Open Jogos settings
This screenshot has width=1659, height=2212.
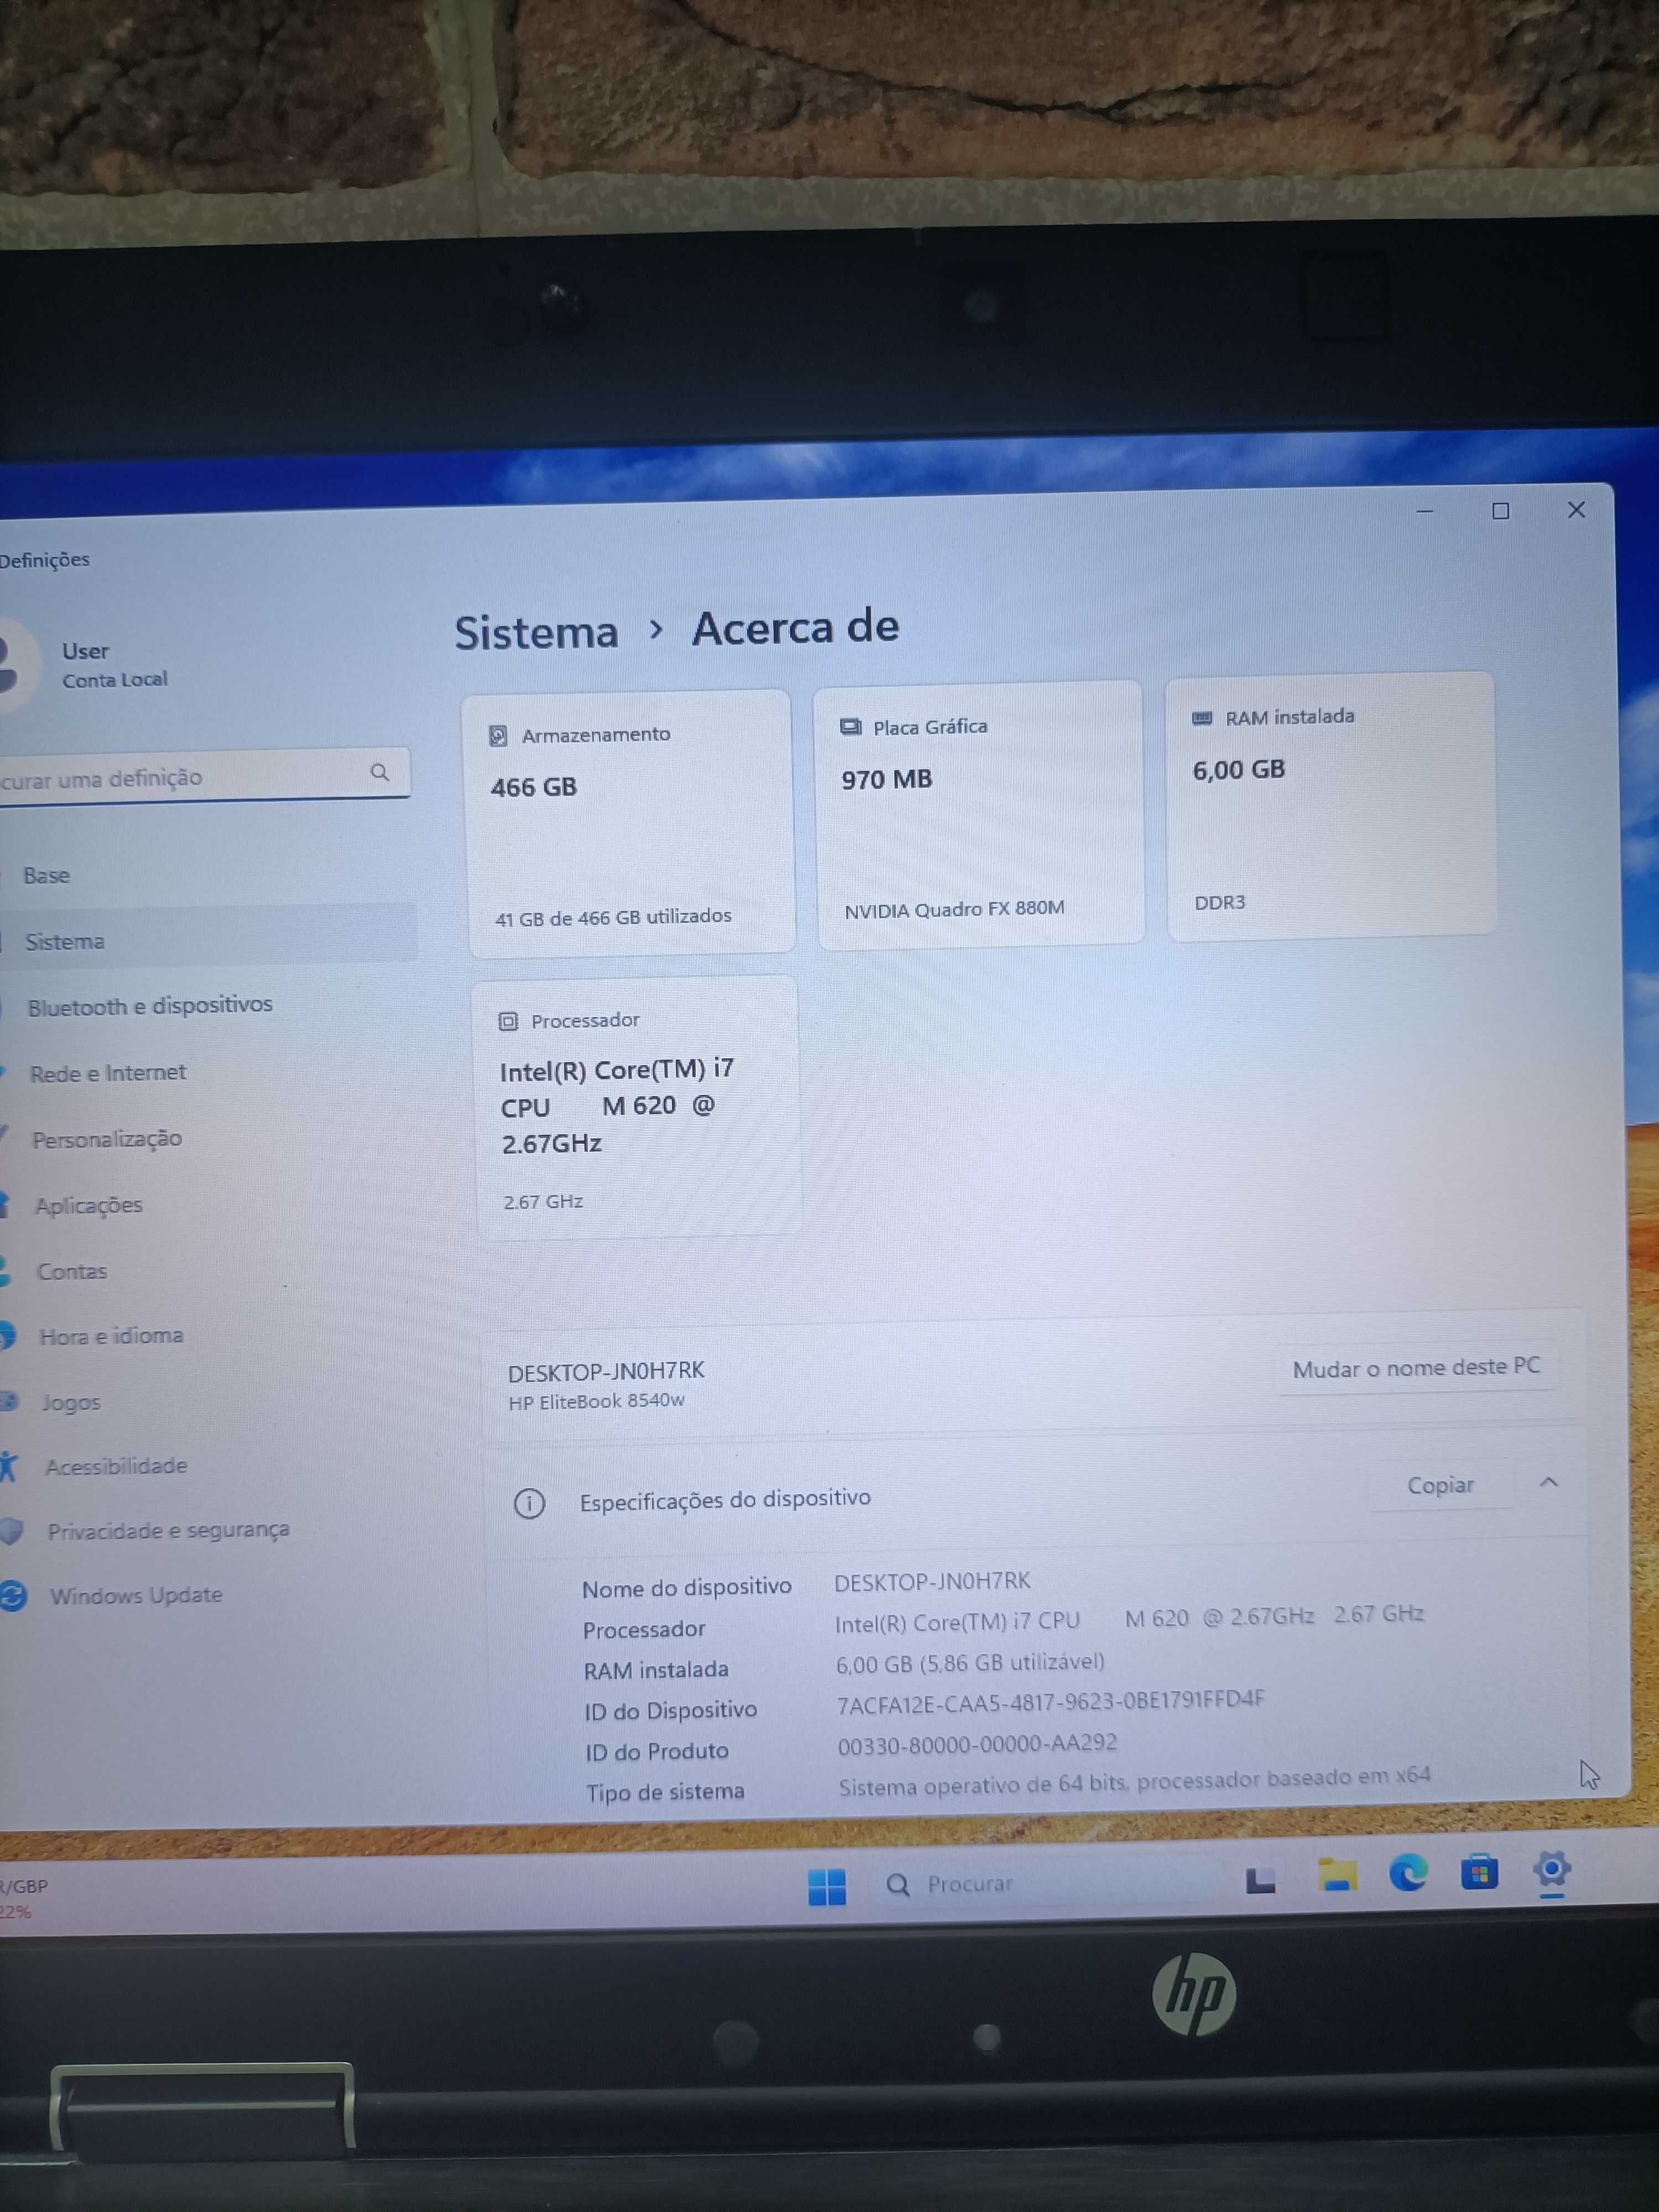[70, 1402]
